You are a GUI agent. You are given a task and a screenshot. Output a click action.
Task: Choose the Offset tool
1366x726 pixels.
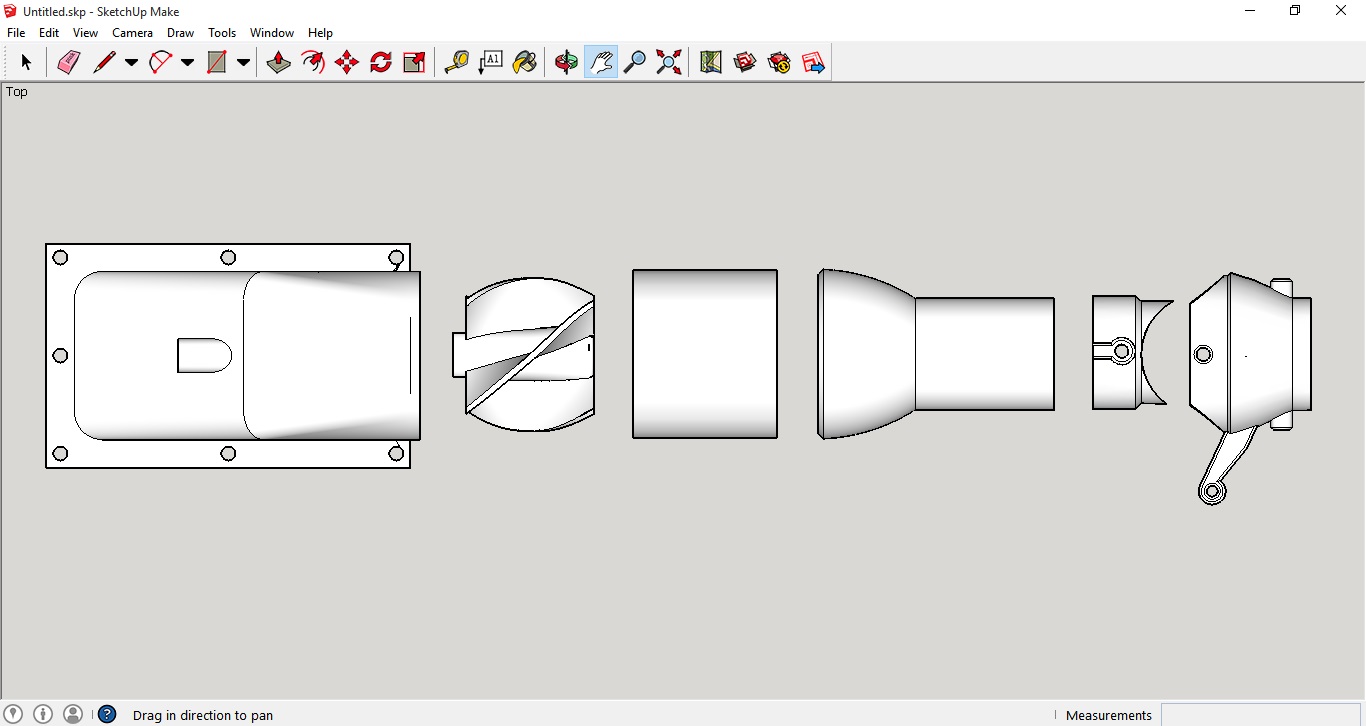(x=313, y=62)
